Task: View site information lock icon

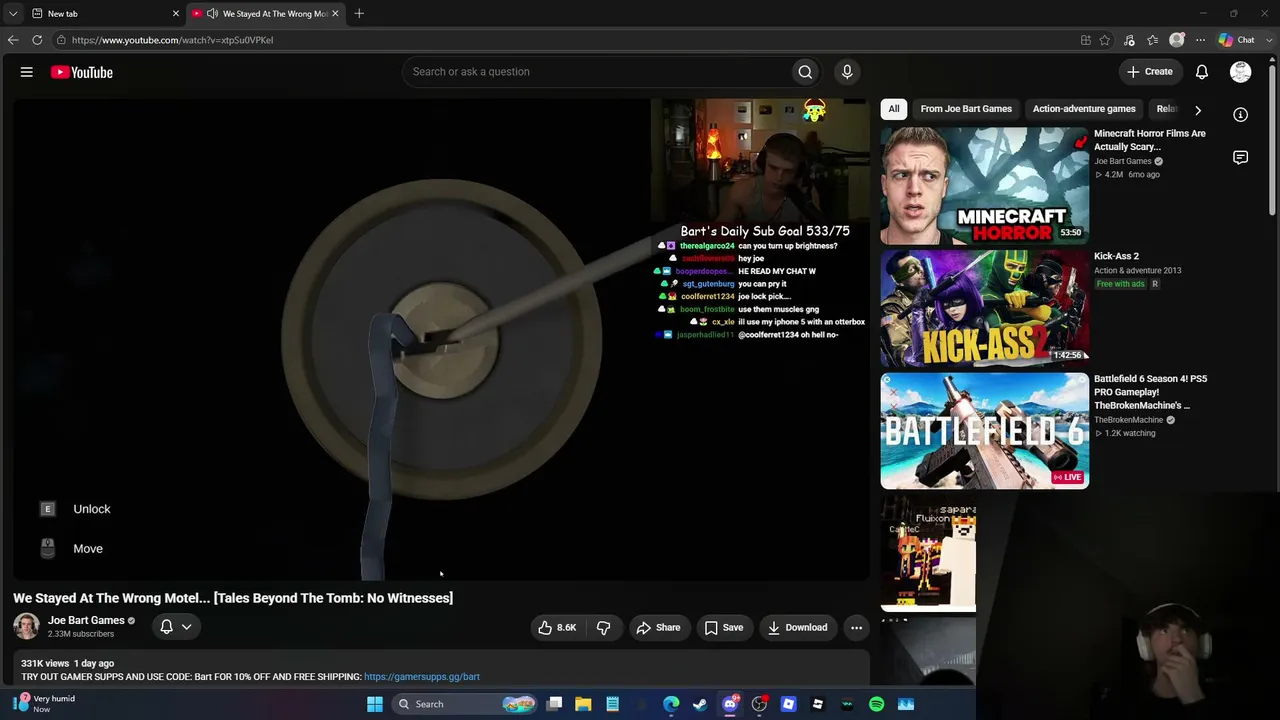Action: tap(61, 40)
